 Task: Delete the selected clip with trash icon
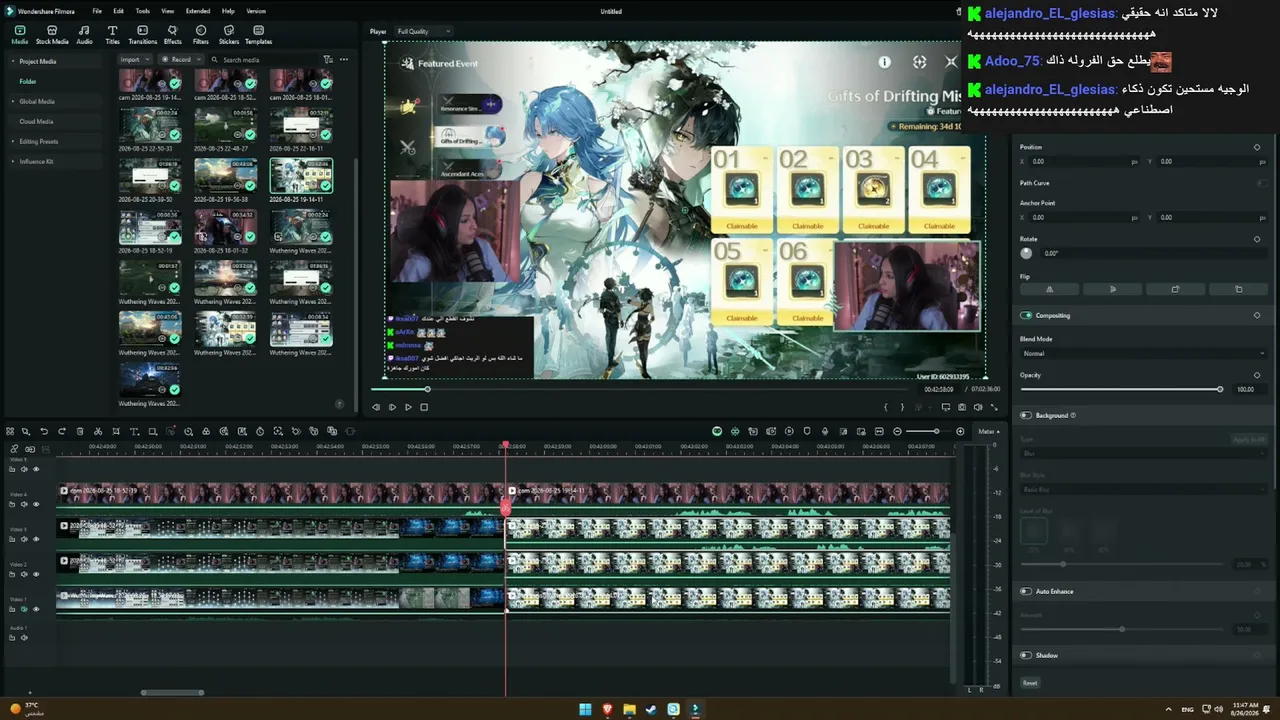[x=80, y=431]
